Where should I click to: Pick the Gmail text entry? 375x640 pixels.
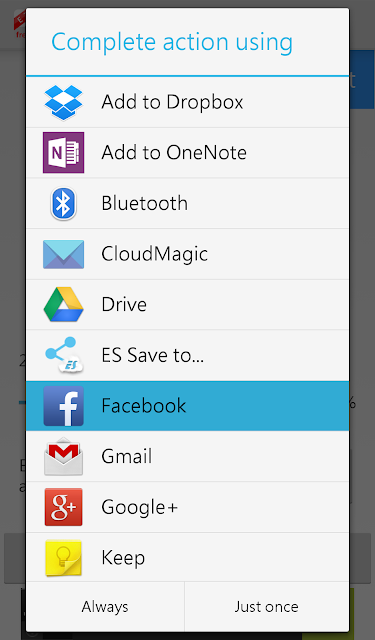click(x=126, y=456)
